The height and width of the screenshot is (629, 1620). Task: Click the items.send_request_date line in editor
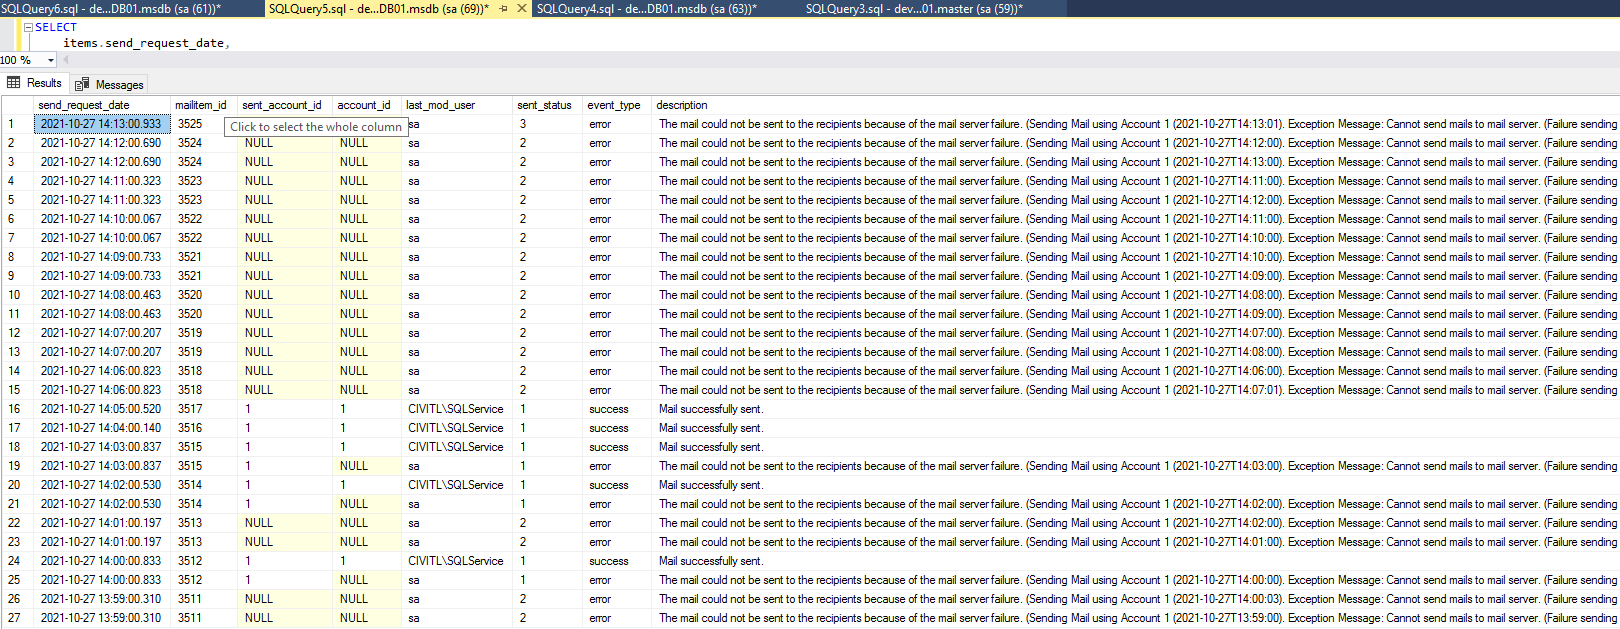(147, 43)
